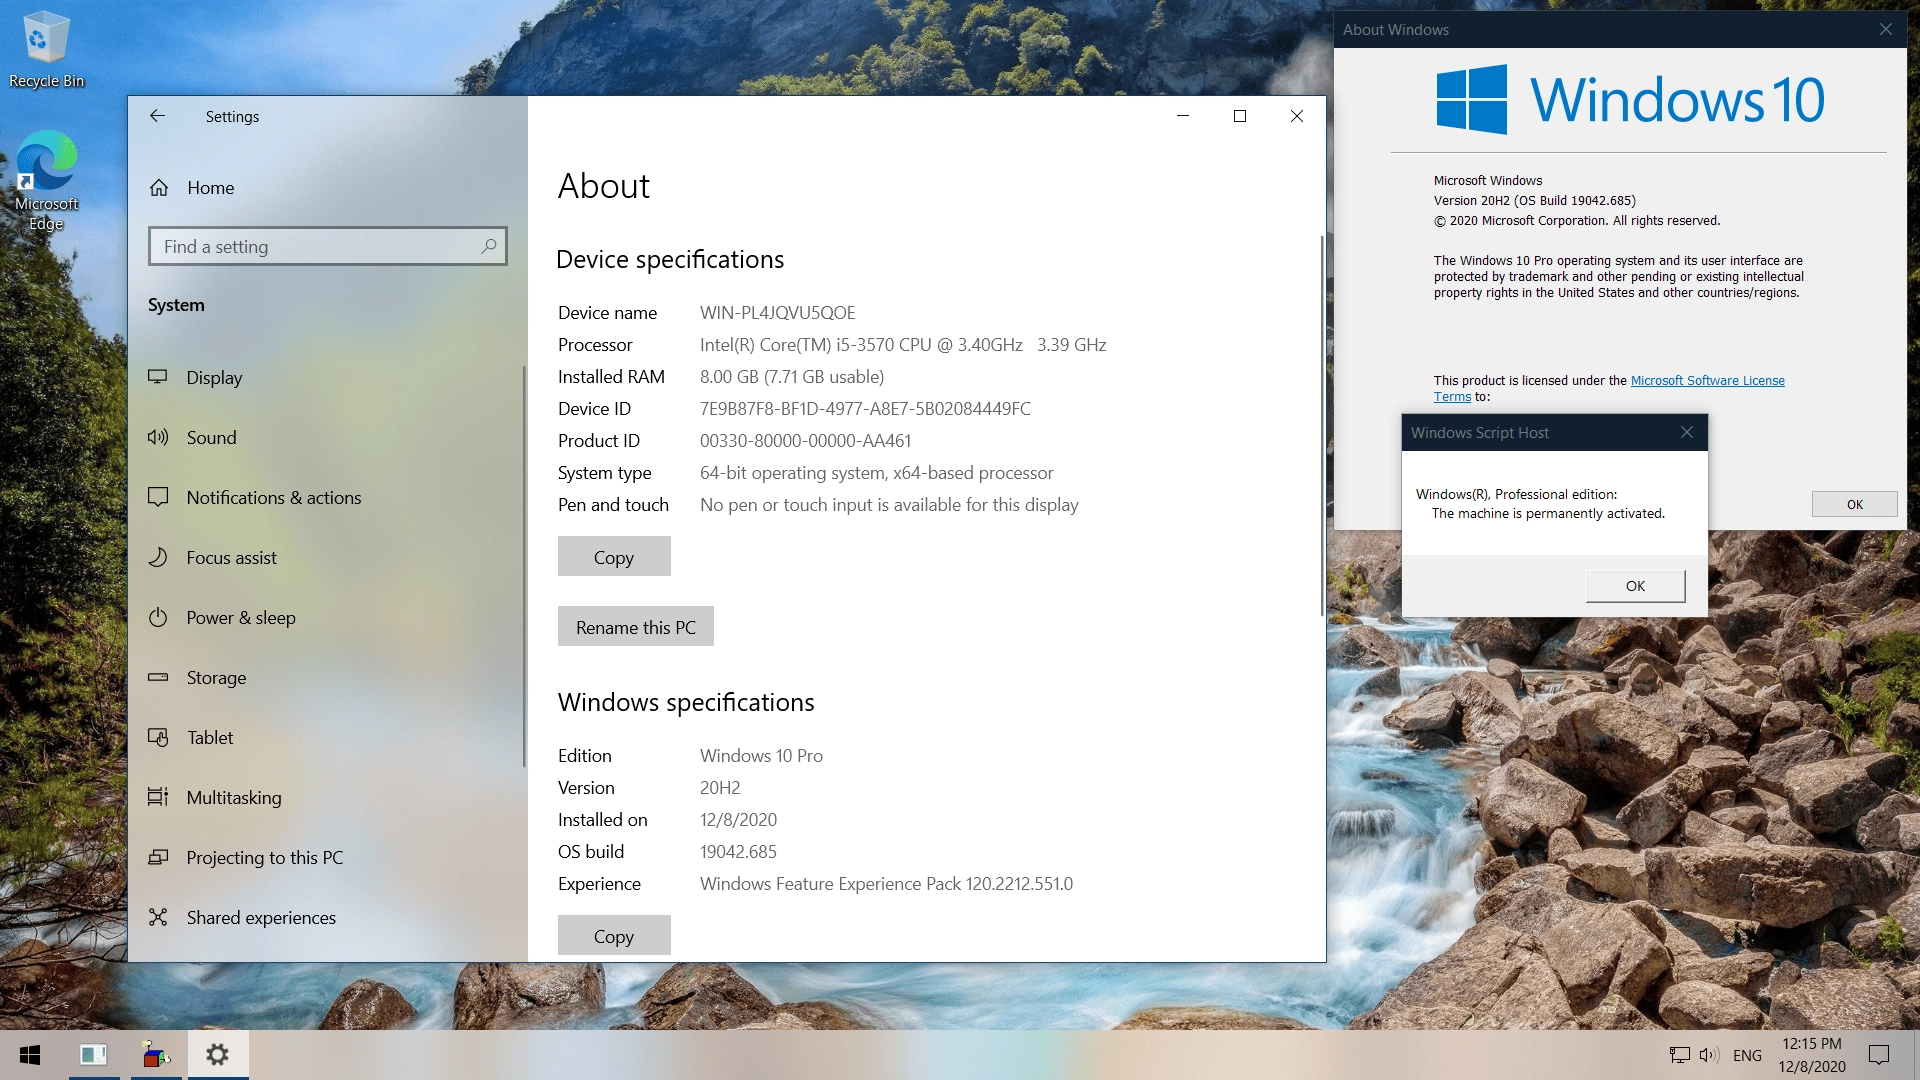Click the Storage drive icon

click(x=158, y=677)
